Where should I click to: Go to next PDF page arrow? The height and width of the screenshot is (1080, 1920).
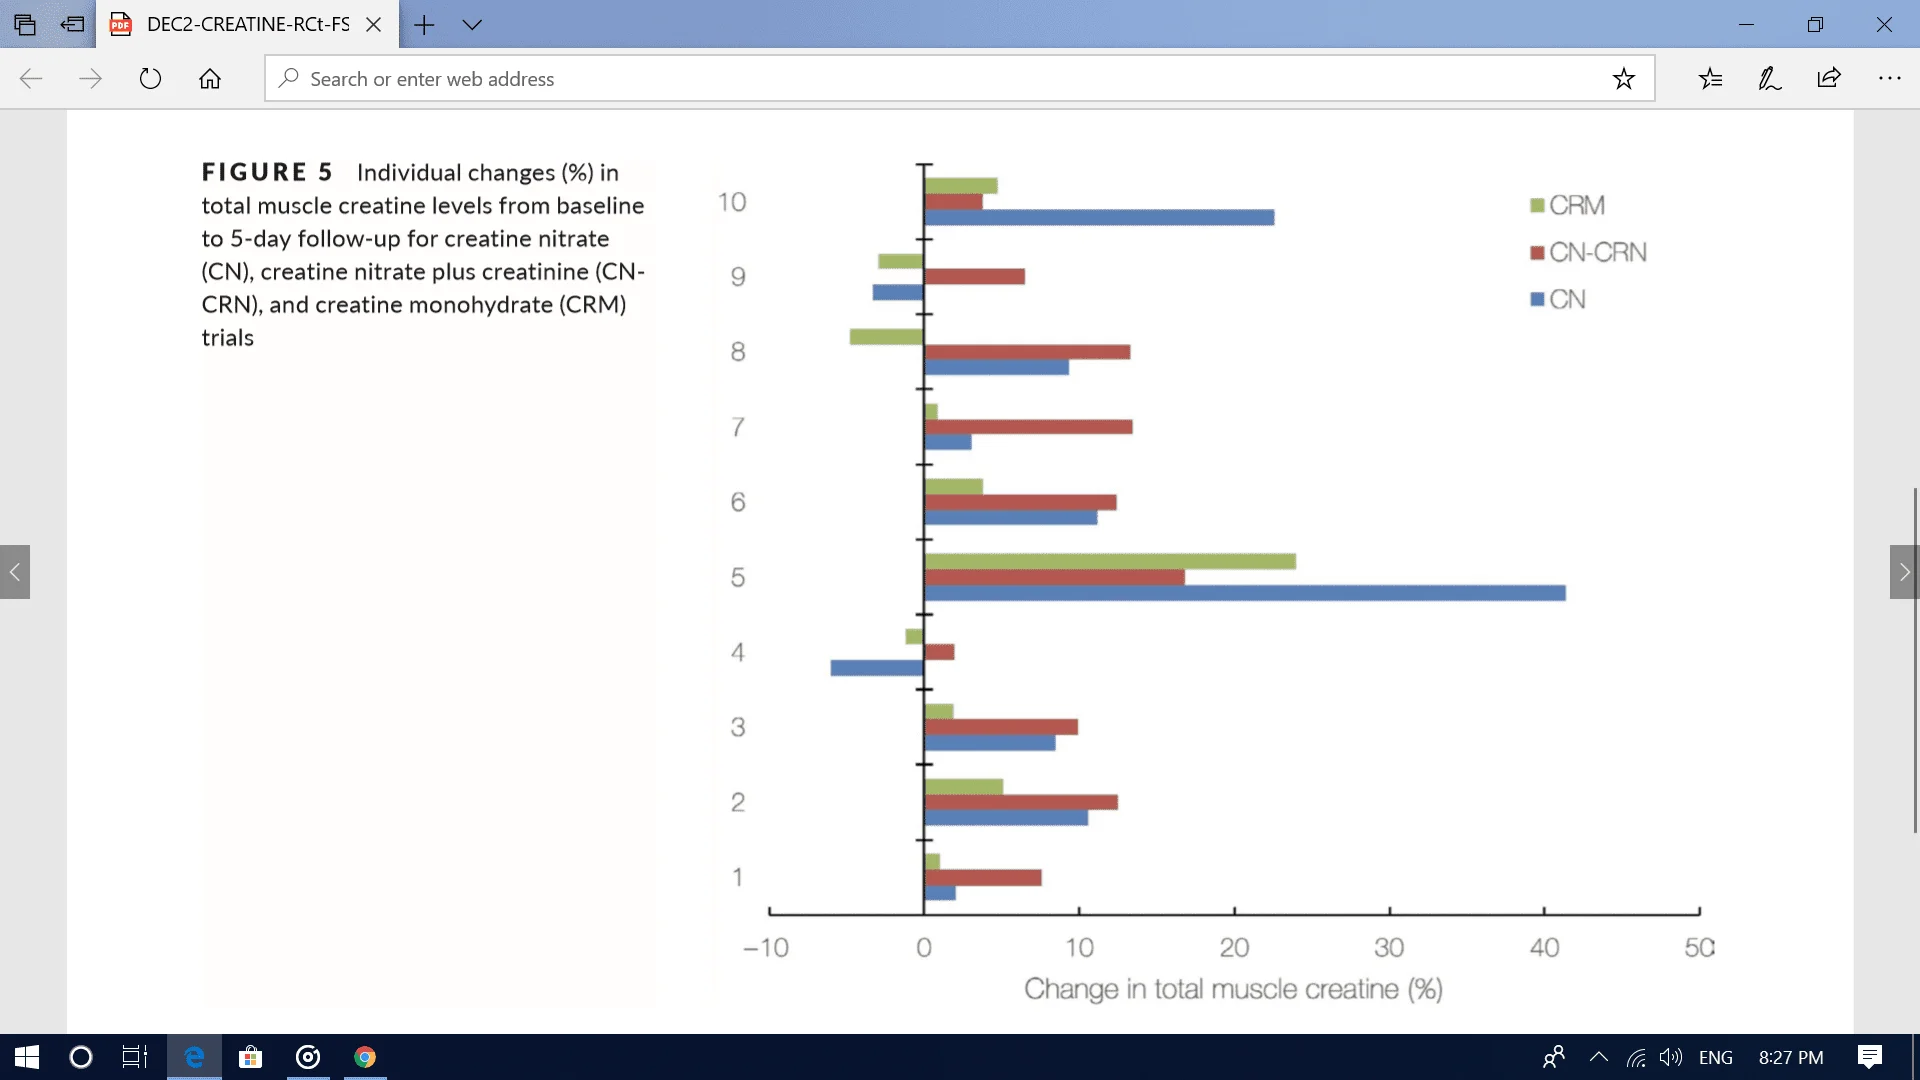pos(1904,572)
